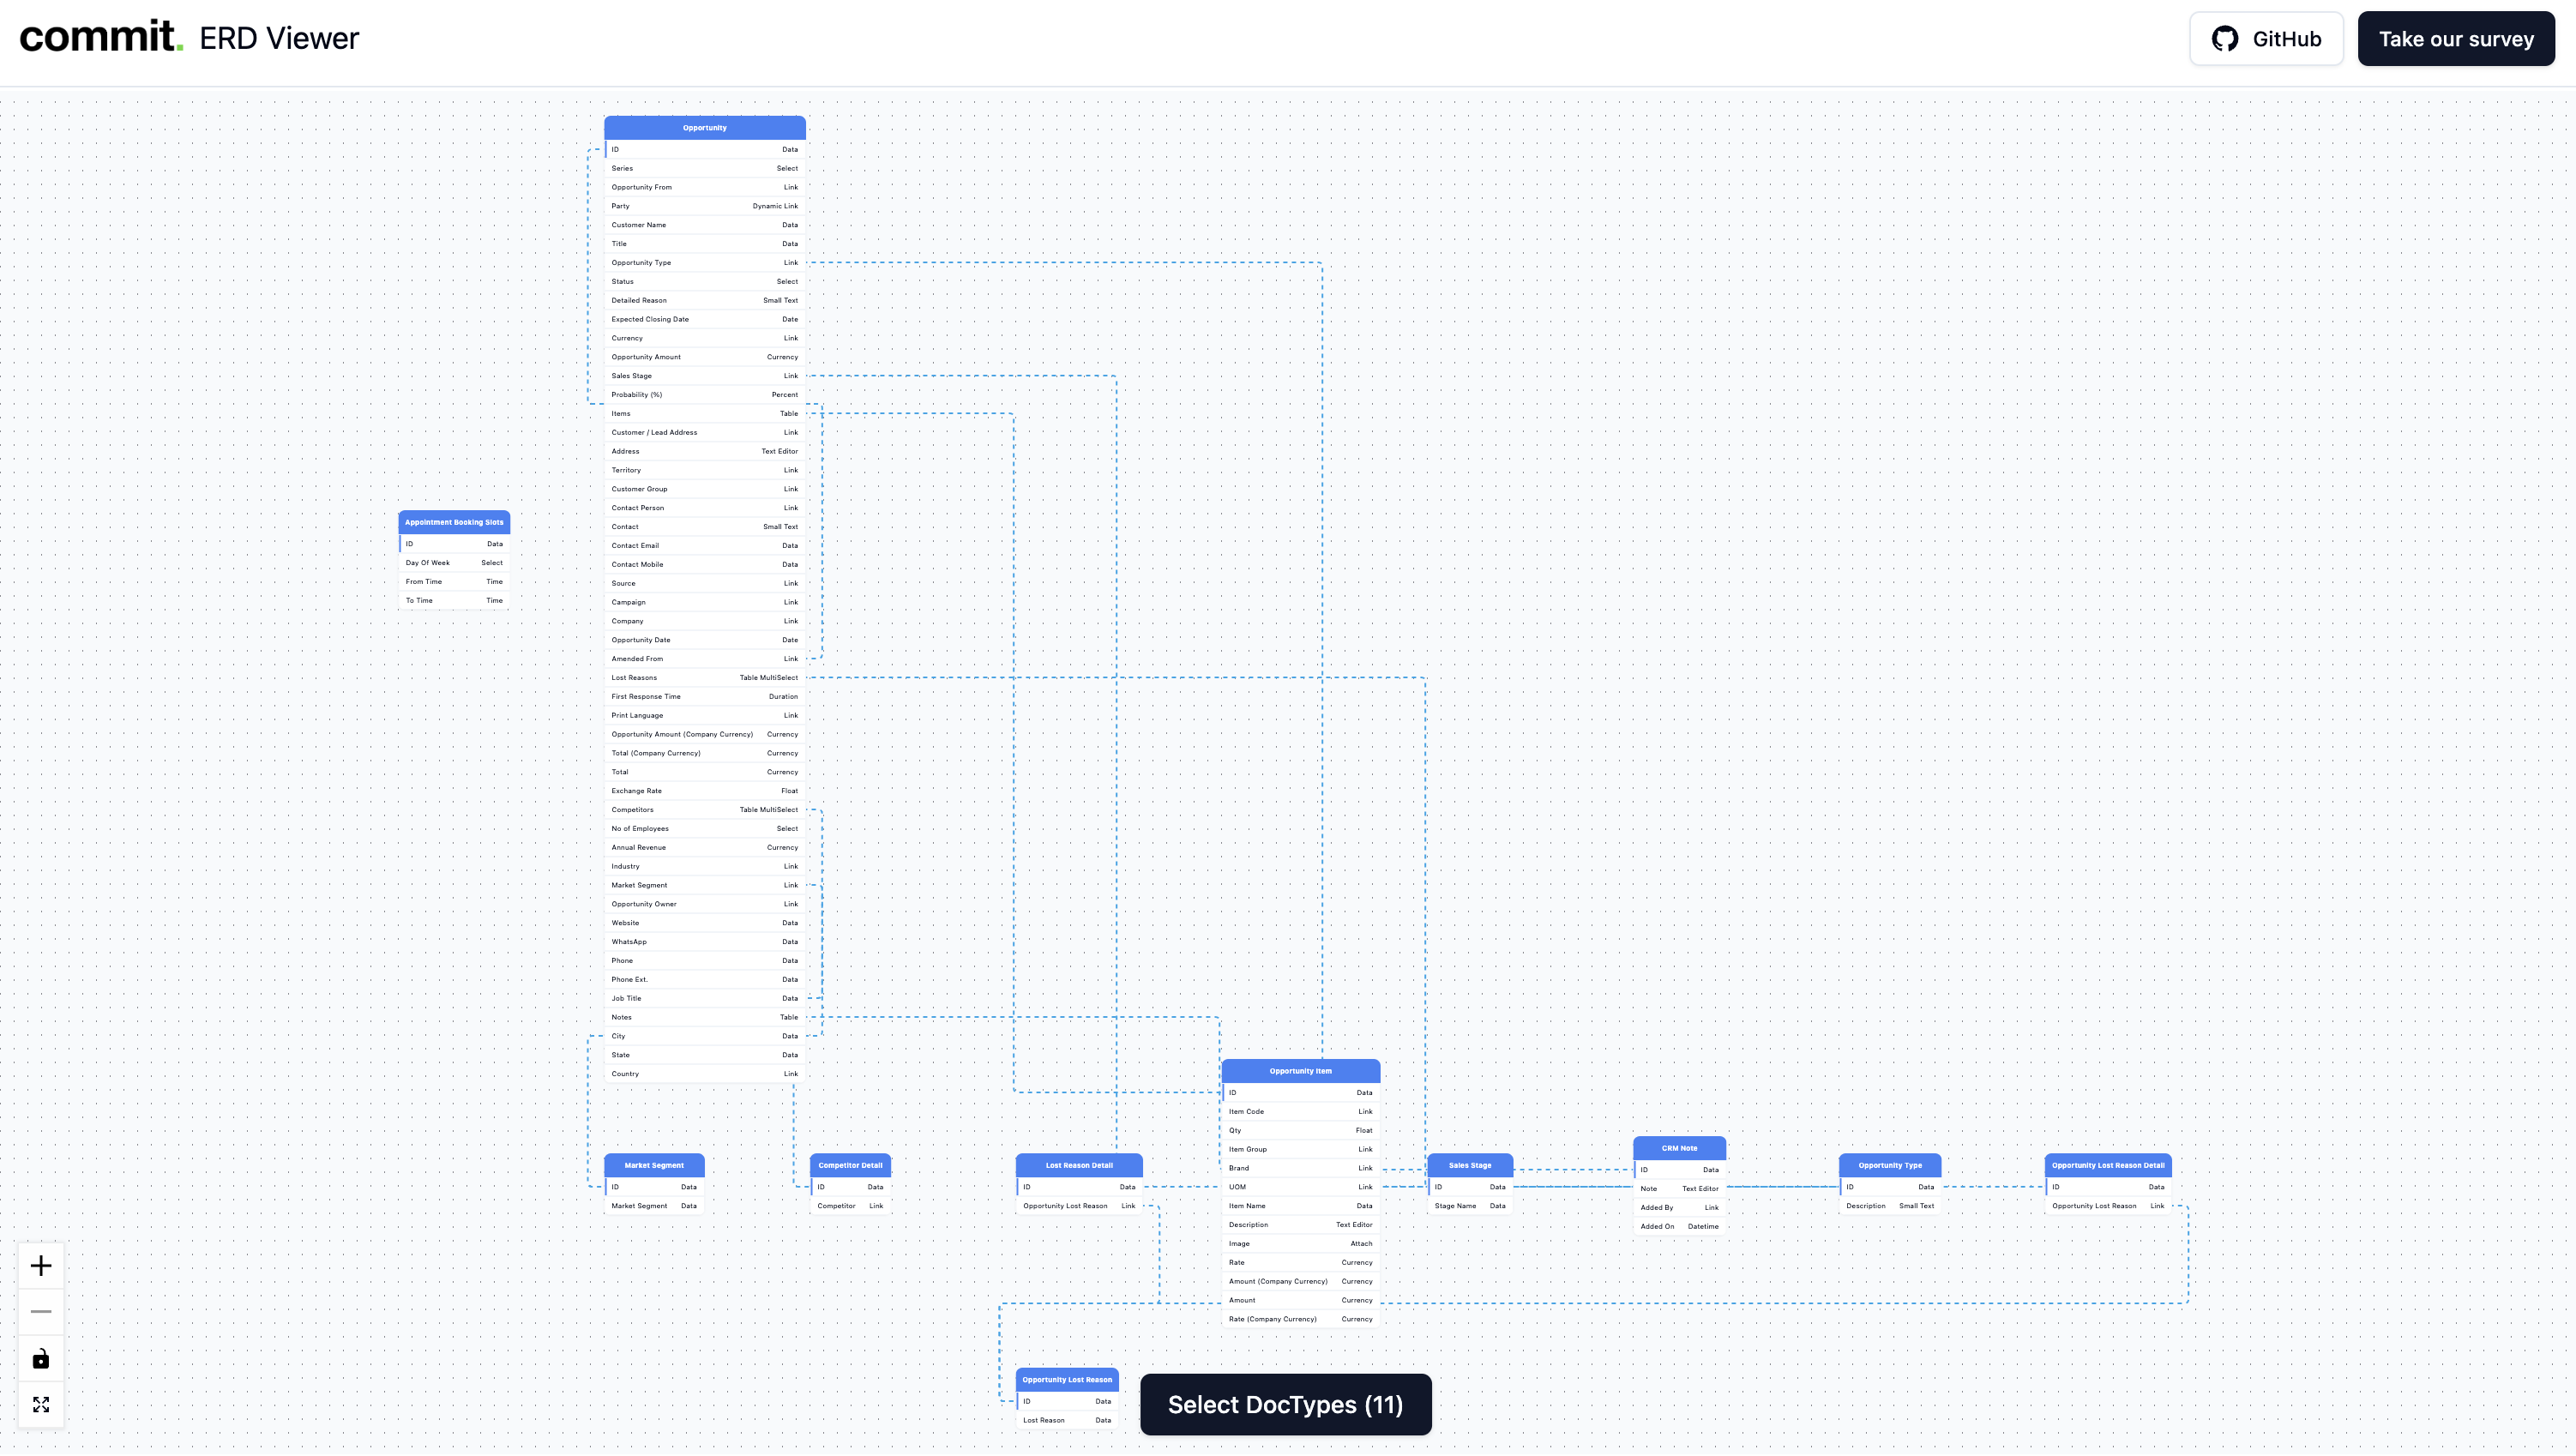The image size is (2576, 1456).
Task: Select the Lost Reason Detail node header
Action: pos(1079,1165)
